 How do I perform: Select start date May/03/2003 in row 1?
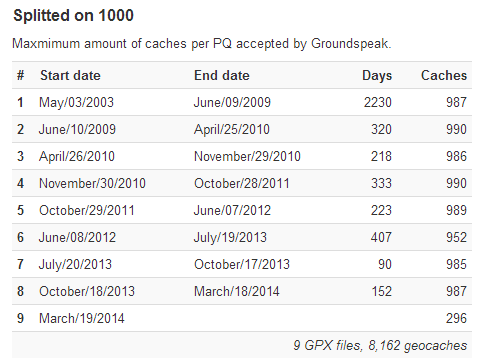click(76, 102)
